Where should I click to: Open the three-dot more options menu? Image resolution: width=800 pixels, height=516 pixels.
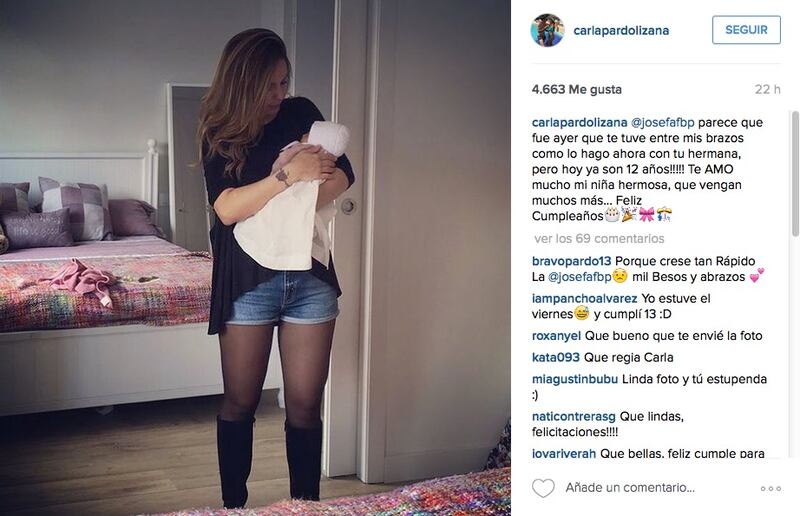point(770,489)
